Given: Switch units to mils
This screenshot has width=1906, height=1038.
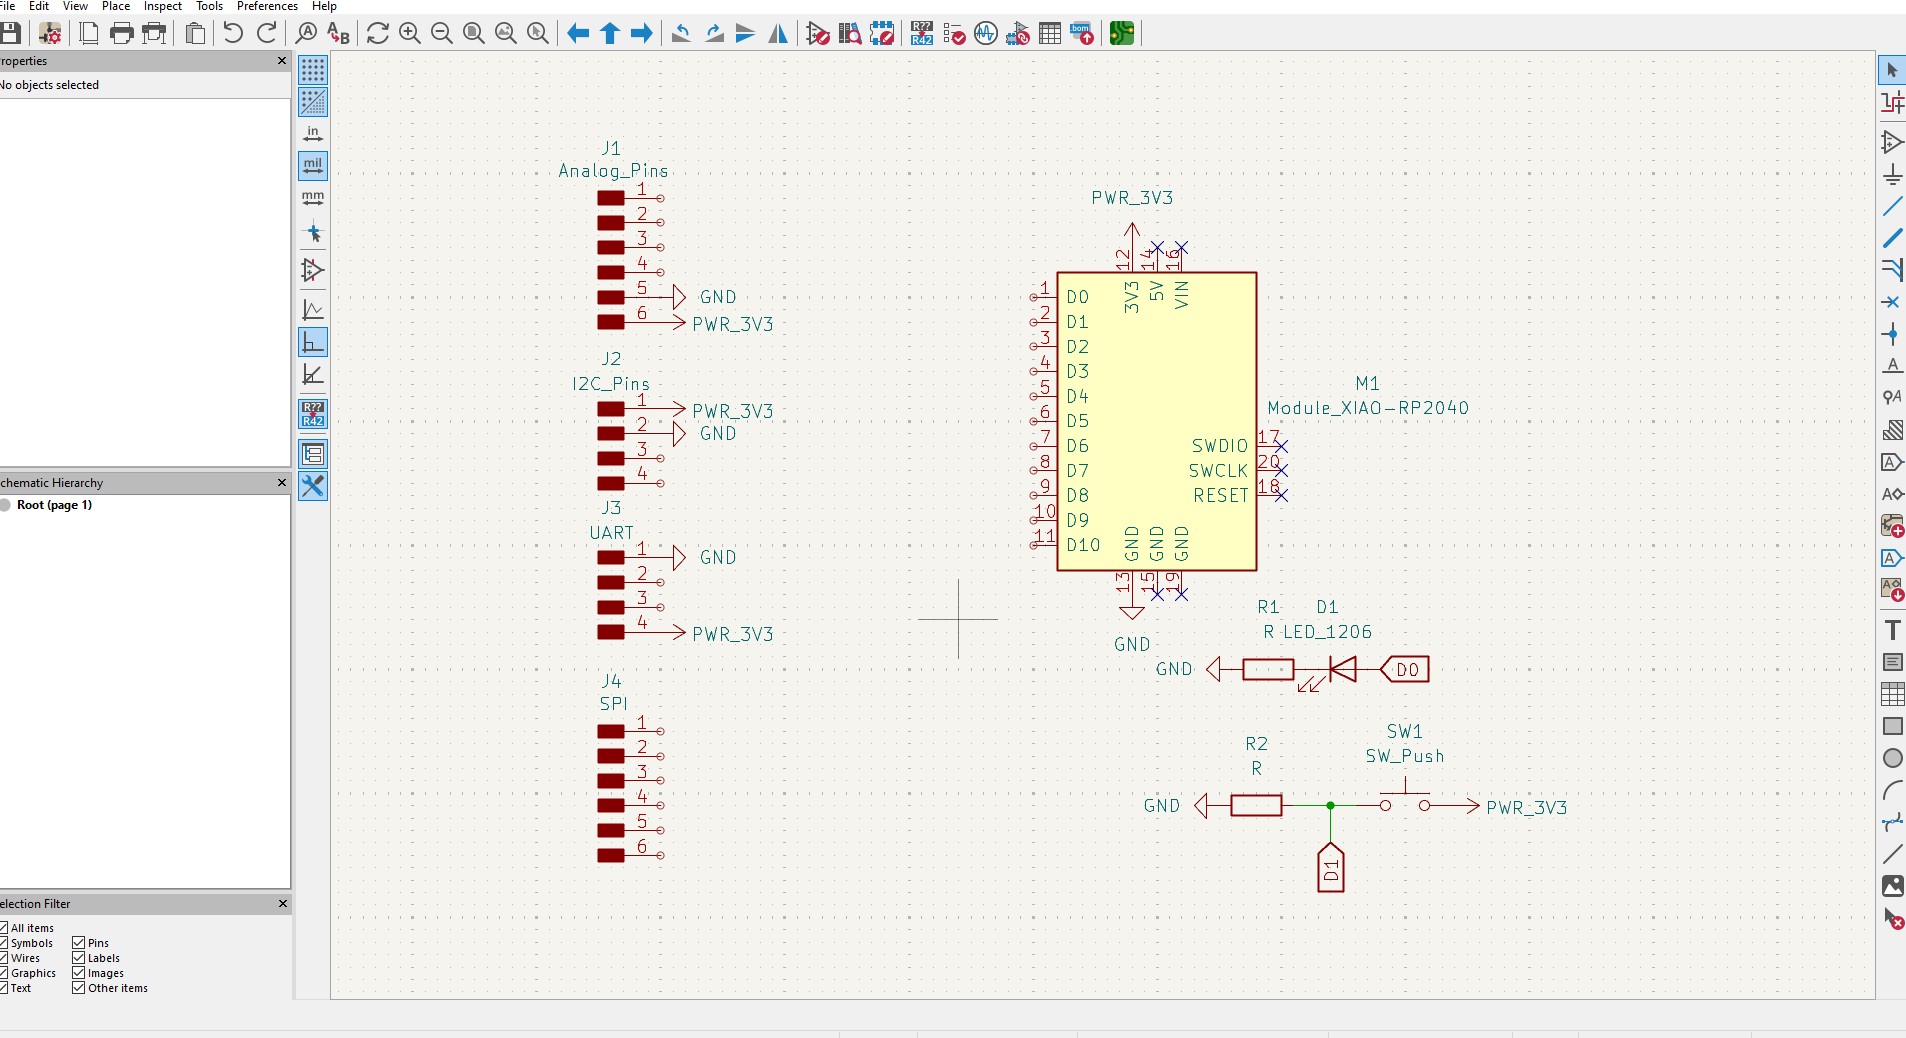Looking at the screenshot, I should [x=313, y=165].
